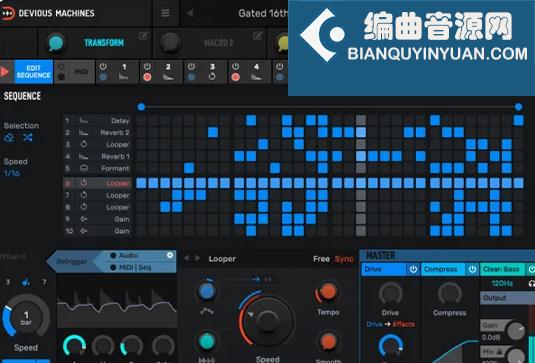Open the Speed 1/16 dropdown
Image resolution: width=535 pixels, height=363 pixels.
point(12,173)
